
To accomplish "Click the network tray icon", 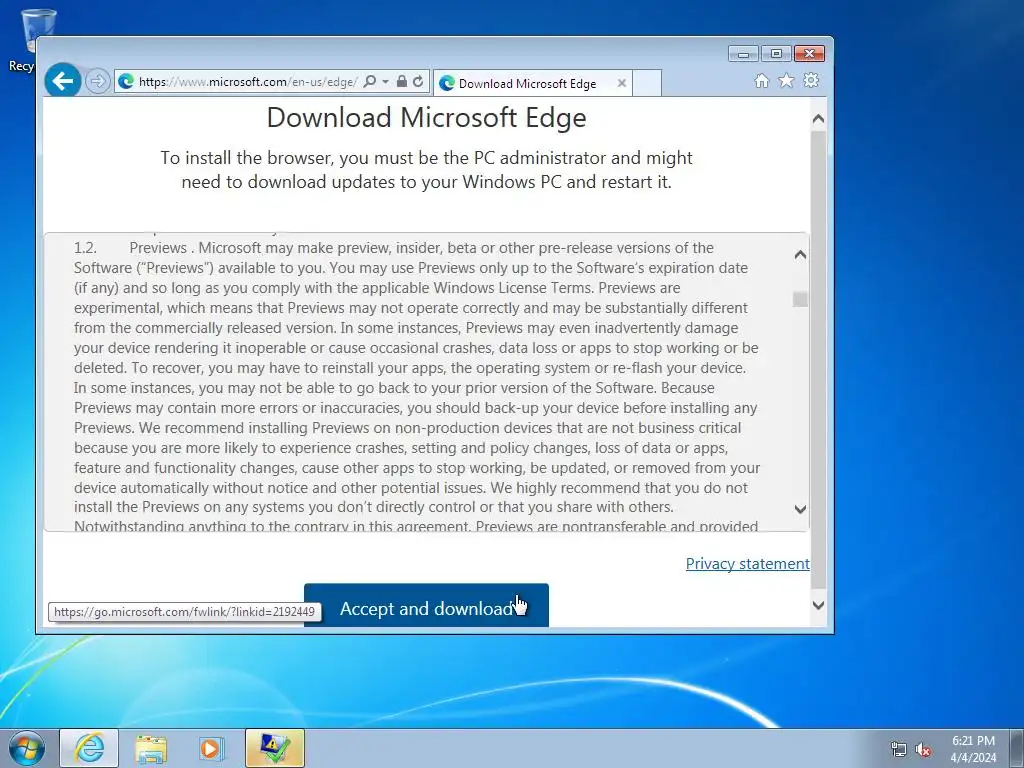I will (899, 750).
